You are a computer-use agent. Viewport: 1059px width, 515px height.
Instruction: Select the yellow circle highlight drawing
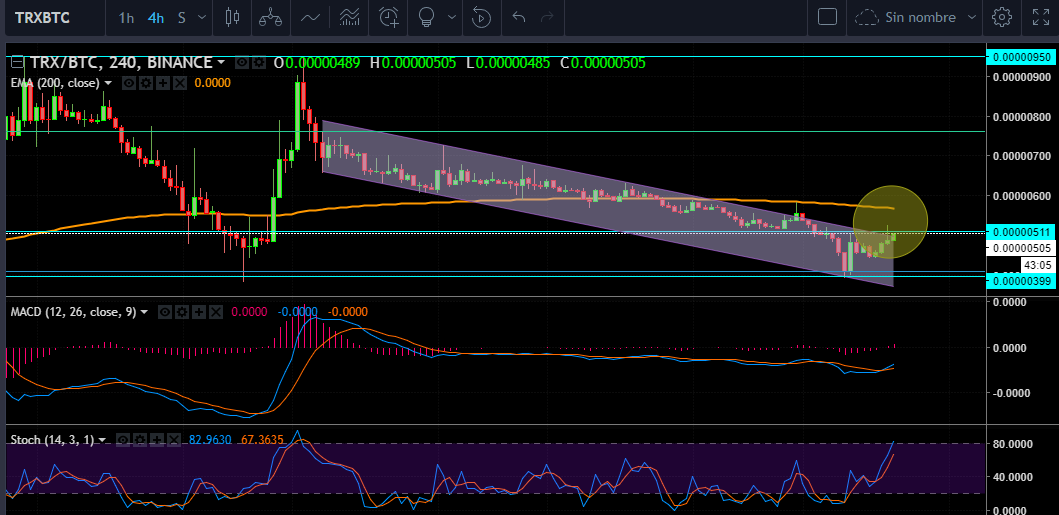click(890, 221)
